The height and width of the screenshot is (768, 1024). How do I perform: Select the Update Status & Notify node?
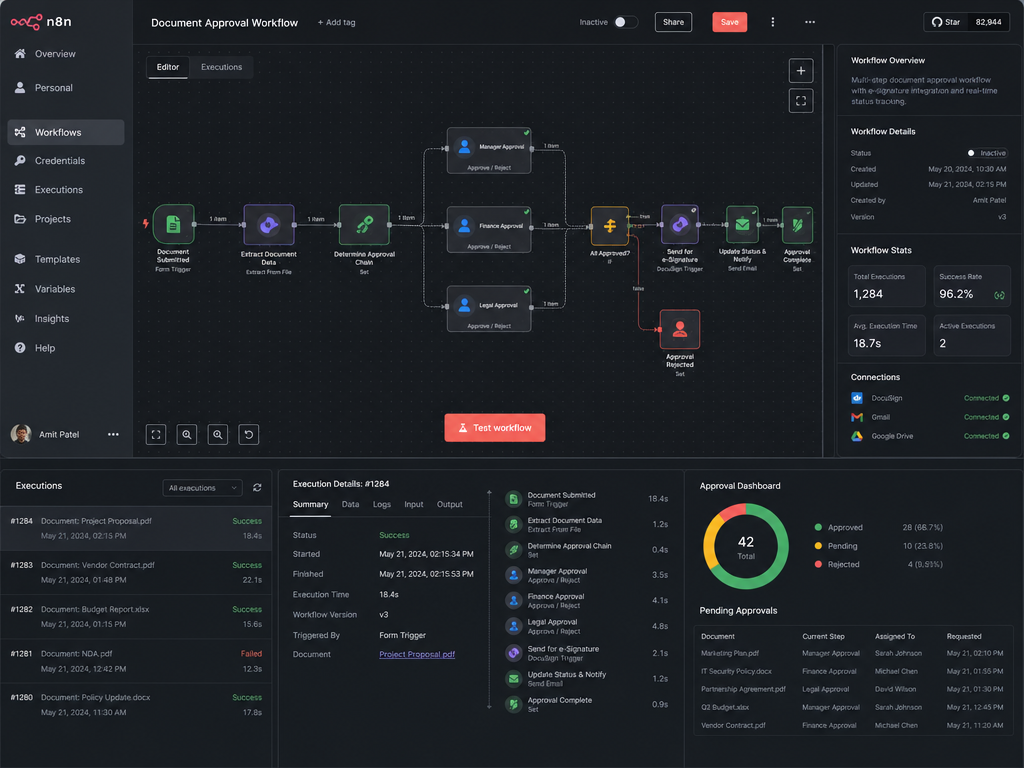click(743, 225)
